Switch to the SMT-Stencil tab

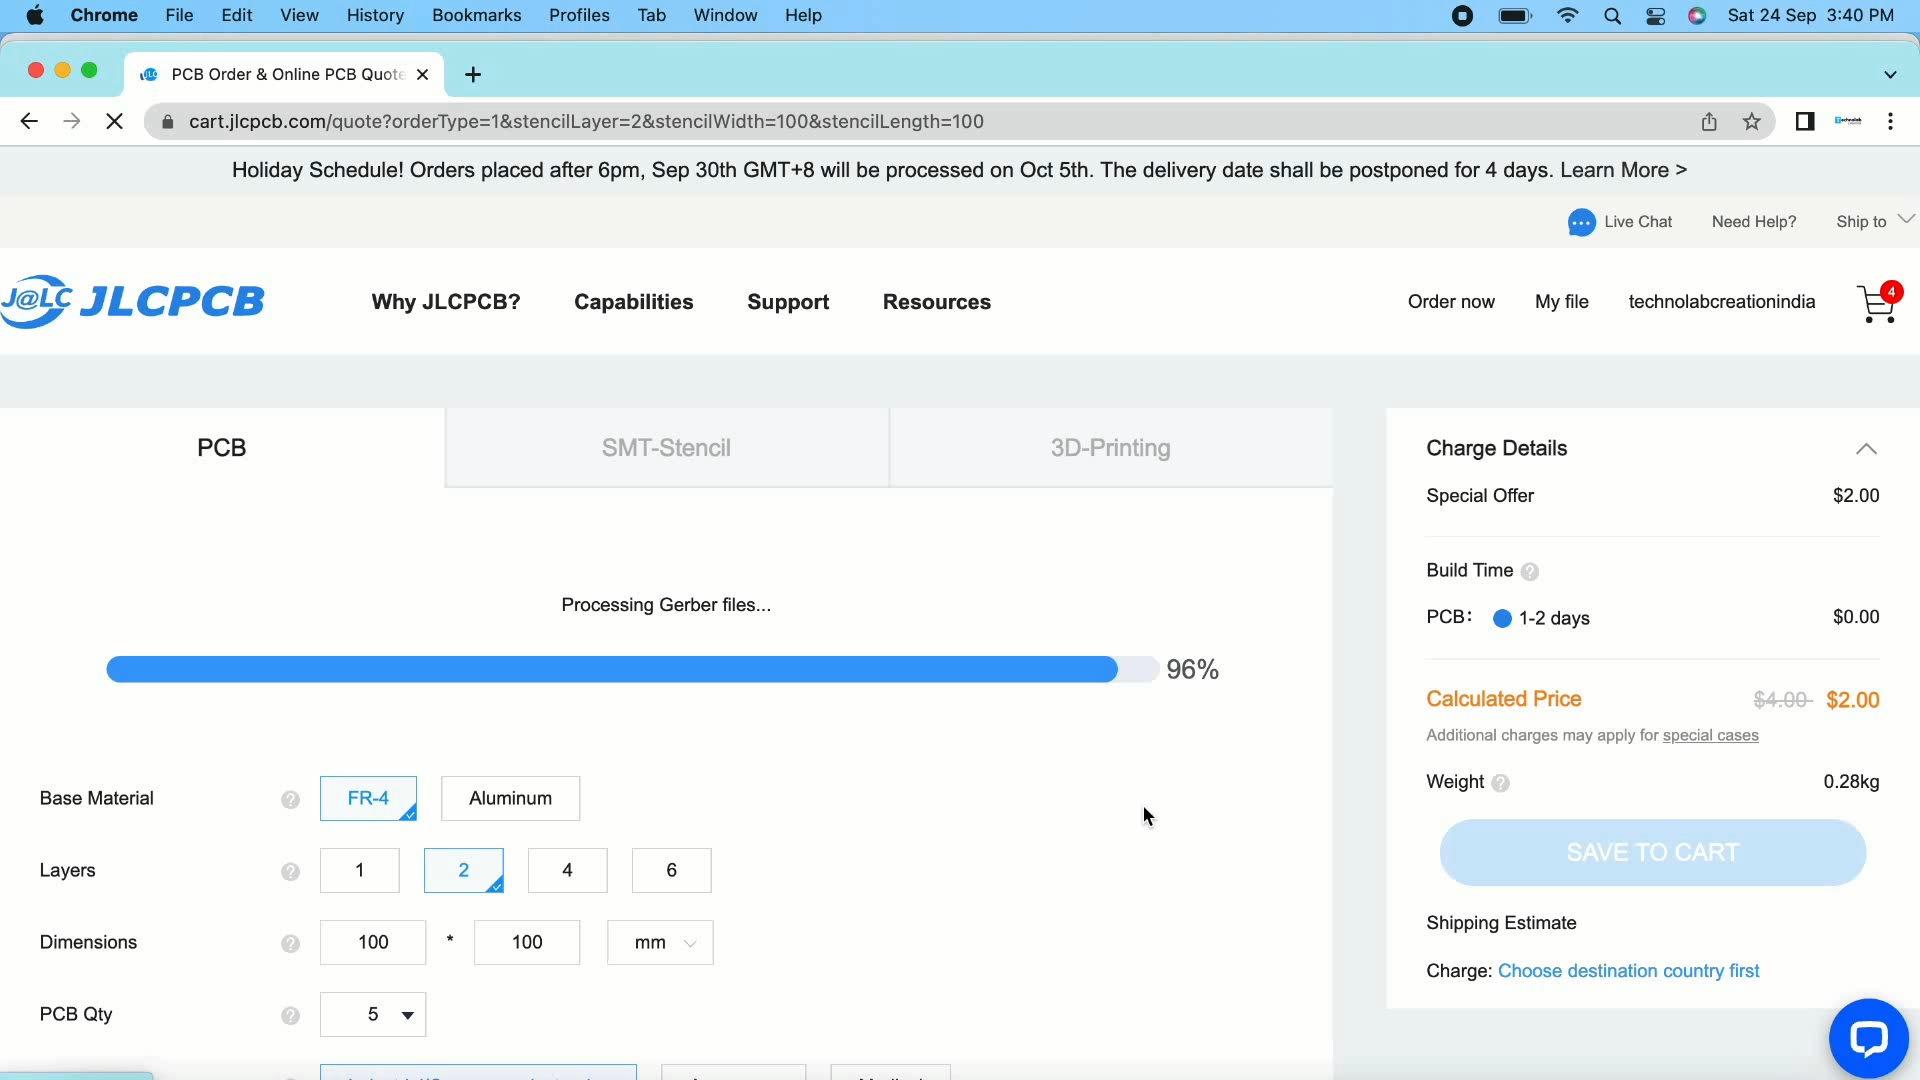(x=666, y=448)
